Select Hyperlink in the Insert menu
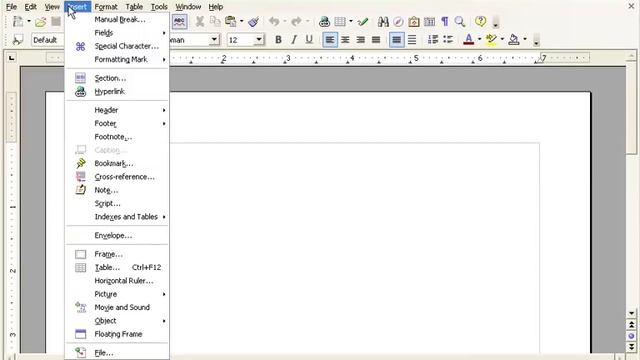 click(117, 91)
